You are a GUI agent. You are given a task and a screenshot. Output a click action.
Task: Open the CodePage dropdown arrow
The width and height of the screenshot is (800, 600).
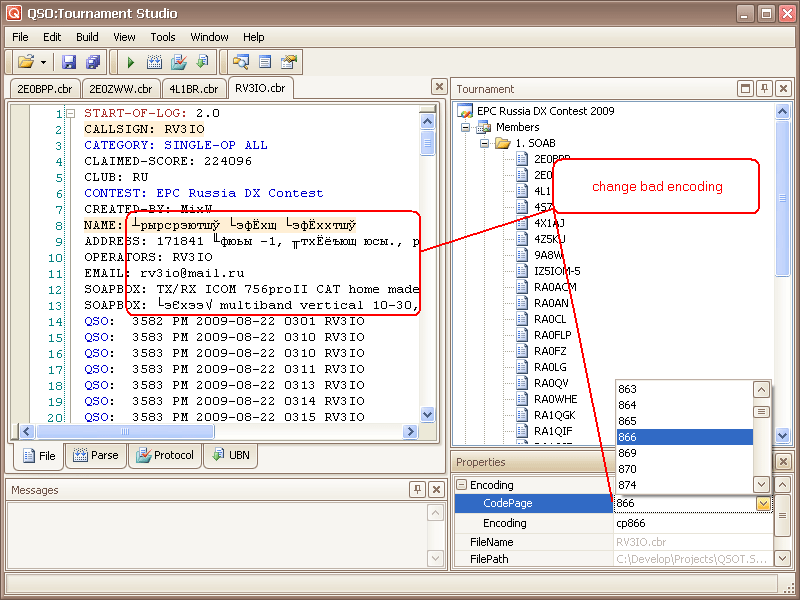click(x=763, y=505)
